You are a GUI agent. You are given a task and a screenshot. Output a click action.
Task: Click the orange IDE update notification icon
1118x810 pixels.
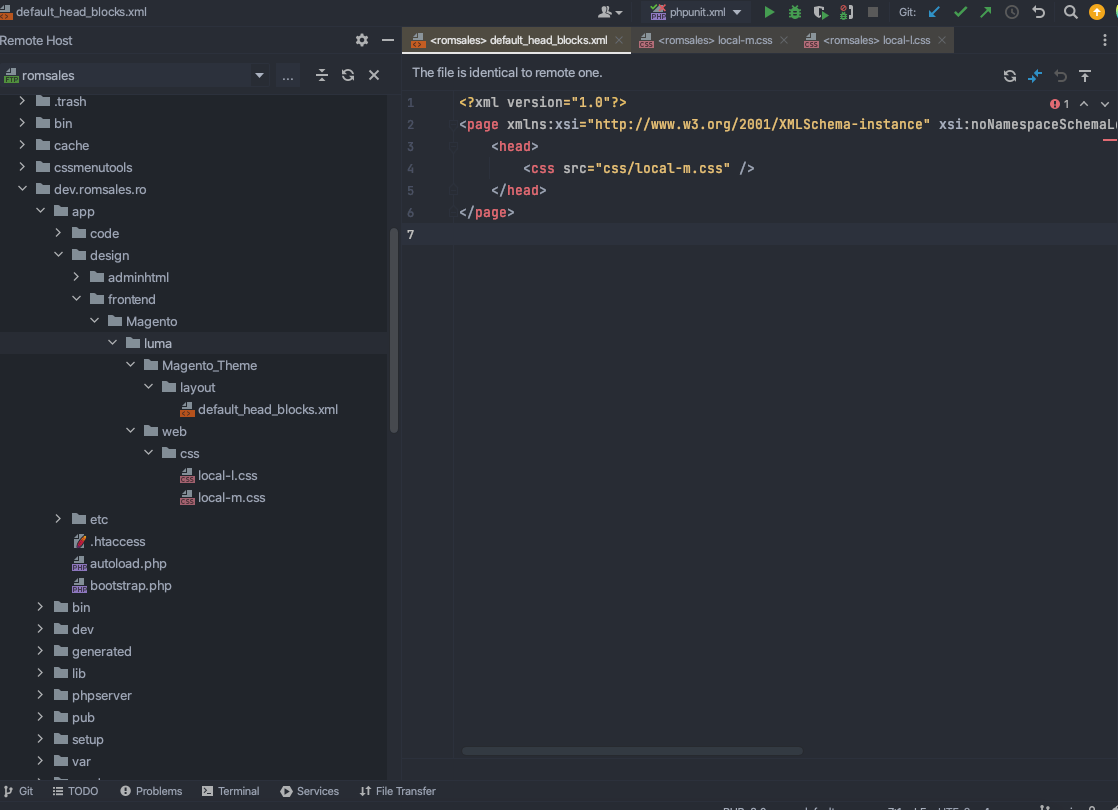pyautogui.click(x=1096, y=12)
